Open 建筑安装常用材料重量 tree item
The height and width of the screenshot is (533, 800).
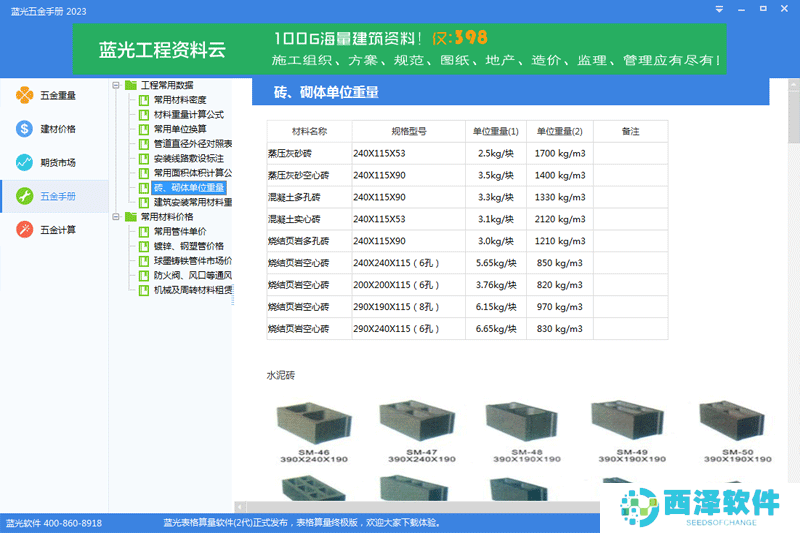click(x=193, y=202)
